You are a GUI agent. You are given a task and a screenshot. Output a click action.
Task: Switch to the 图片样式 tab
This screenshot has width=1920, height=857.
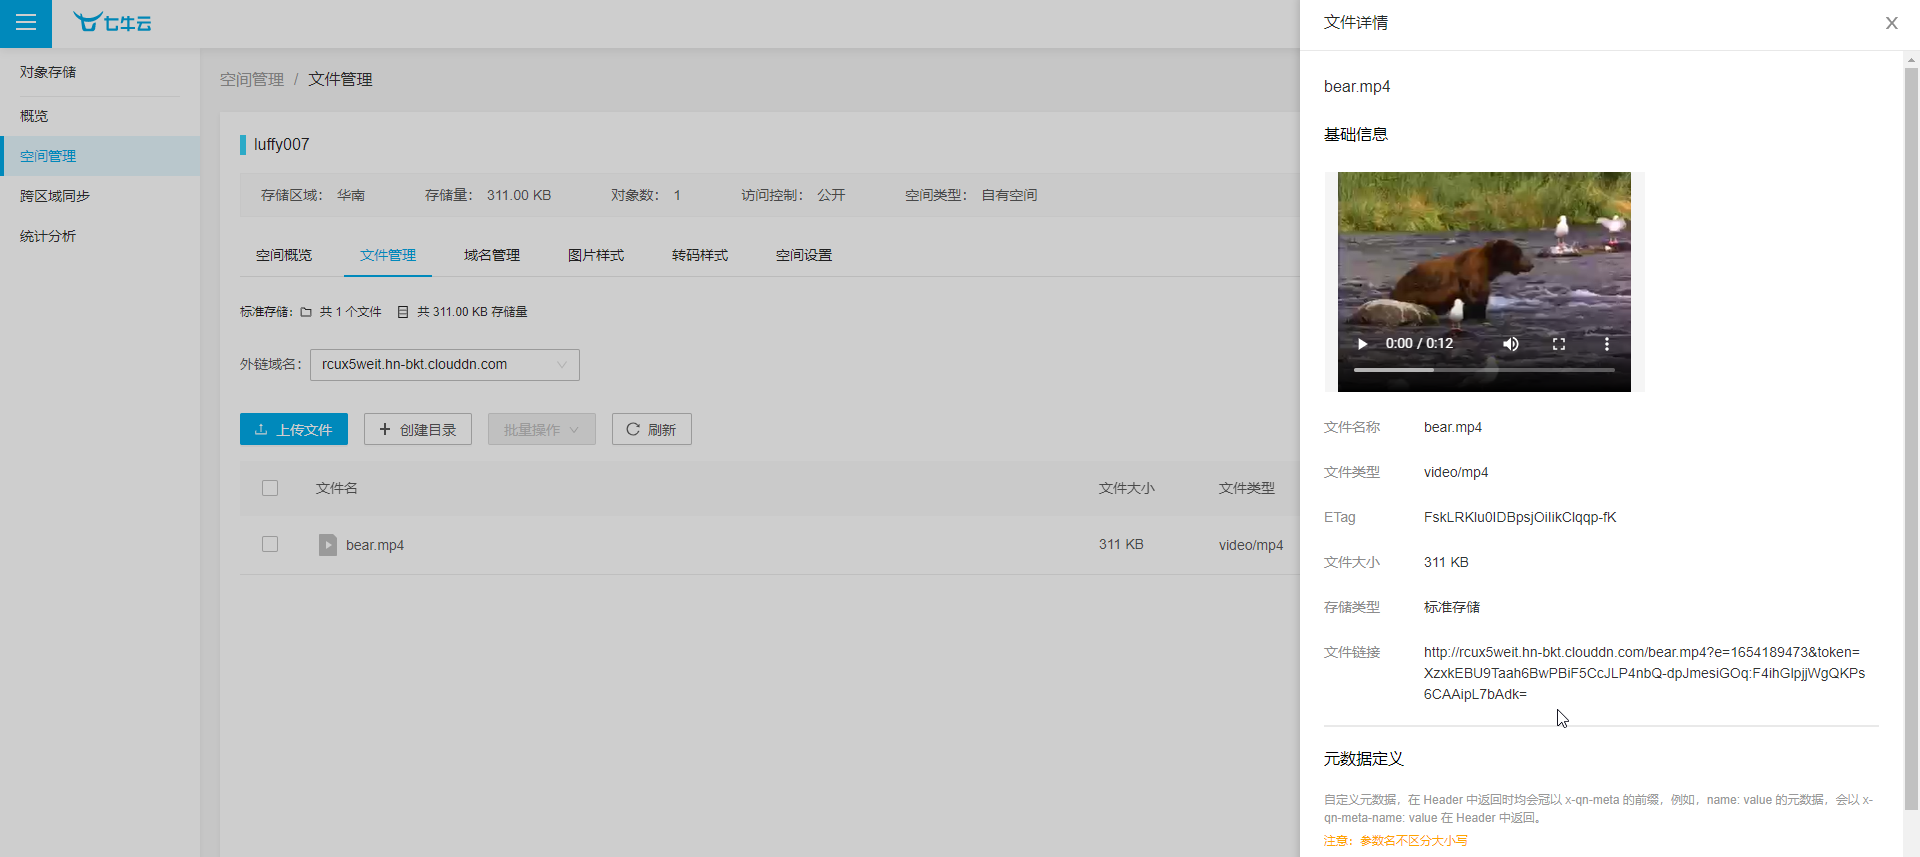(x=596, y=255)
